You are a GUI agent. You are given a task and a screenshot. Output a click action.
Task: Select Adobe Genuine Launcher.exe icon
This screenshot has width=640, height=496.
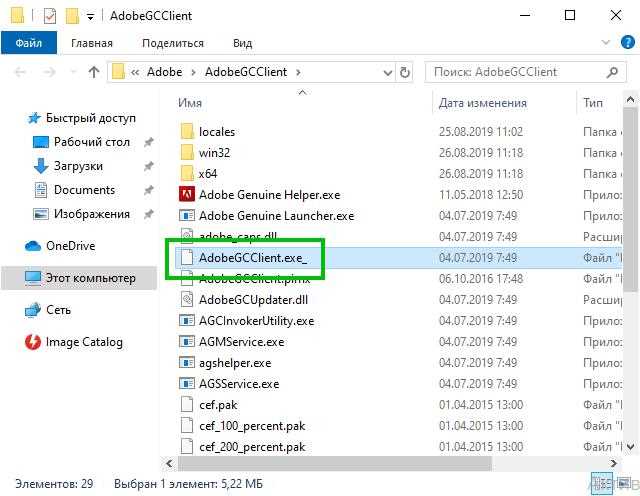tap(187, 216)
